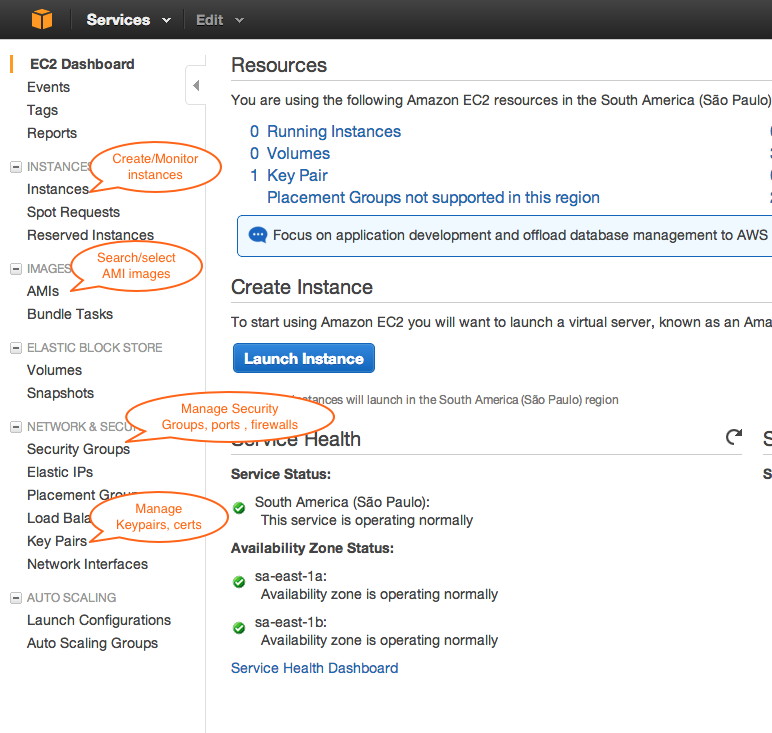The height and width of the screenshot is (733, 772).
Task: Open the Service Health Dashboard link
Action: (315, 668)
